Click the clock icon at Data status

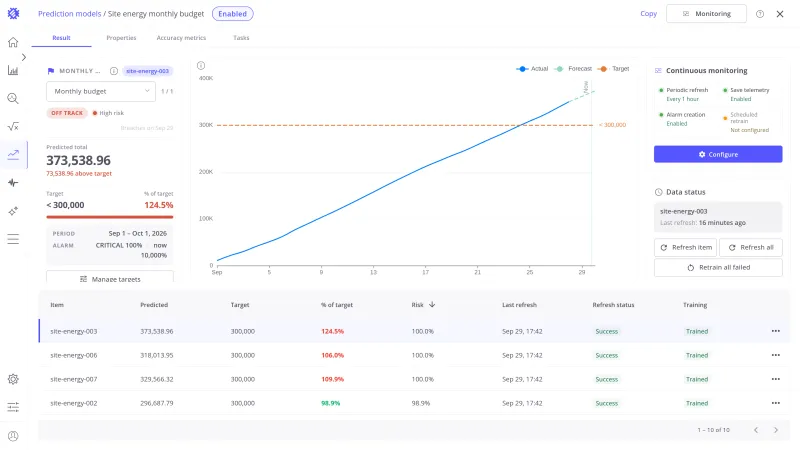click(x=659, y=192)
